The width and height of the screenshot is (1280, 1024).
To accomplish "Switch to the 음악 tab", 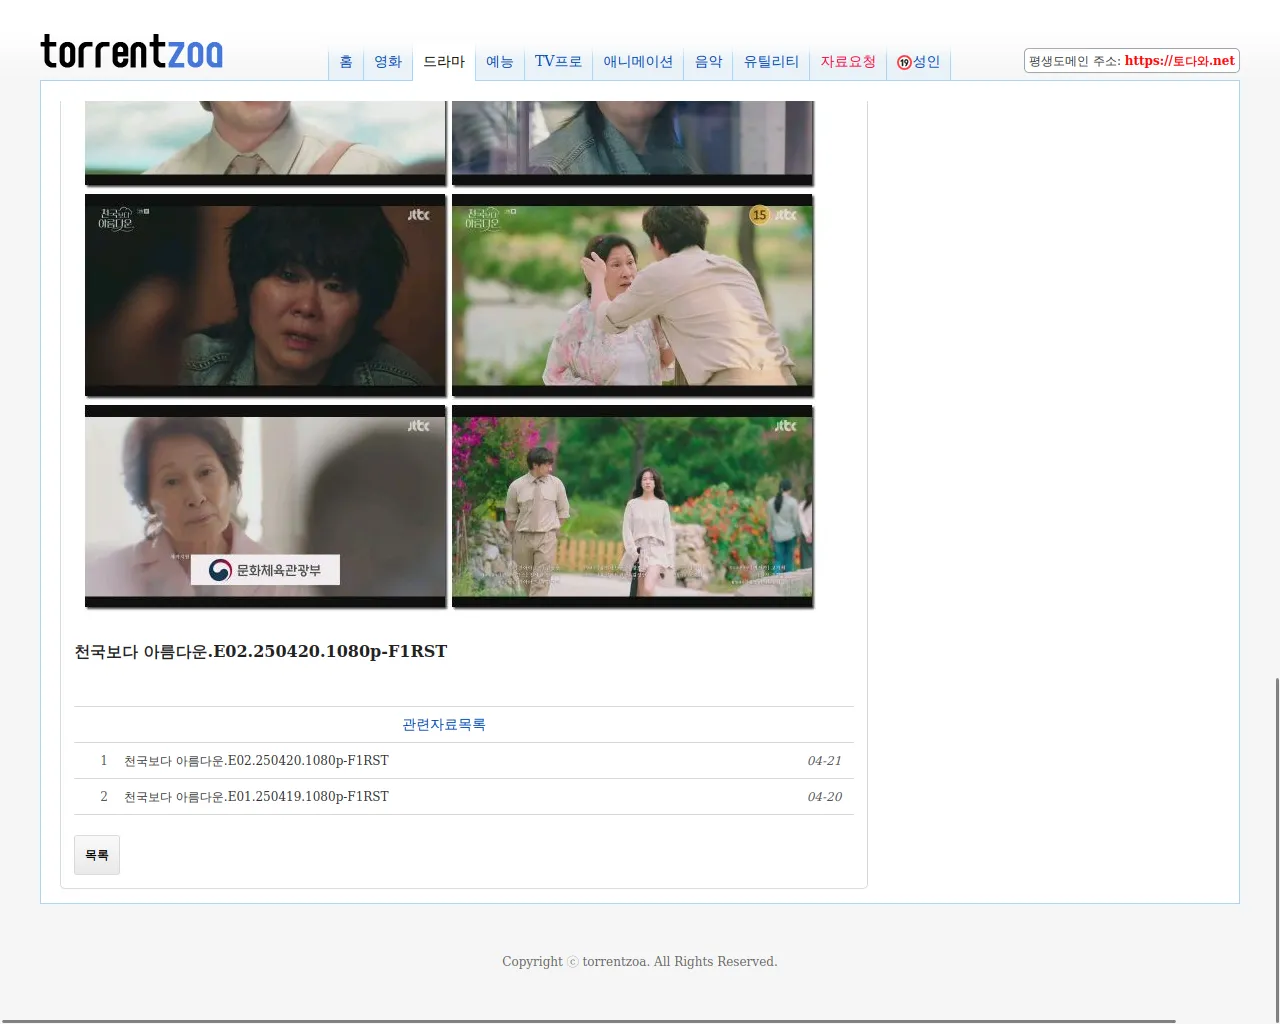I will coord(708,62).
